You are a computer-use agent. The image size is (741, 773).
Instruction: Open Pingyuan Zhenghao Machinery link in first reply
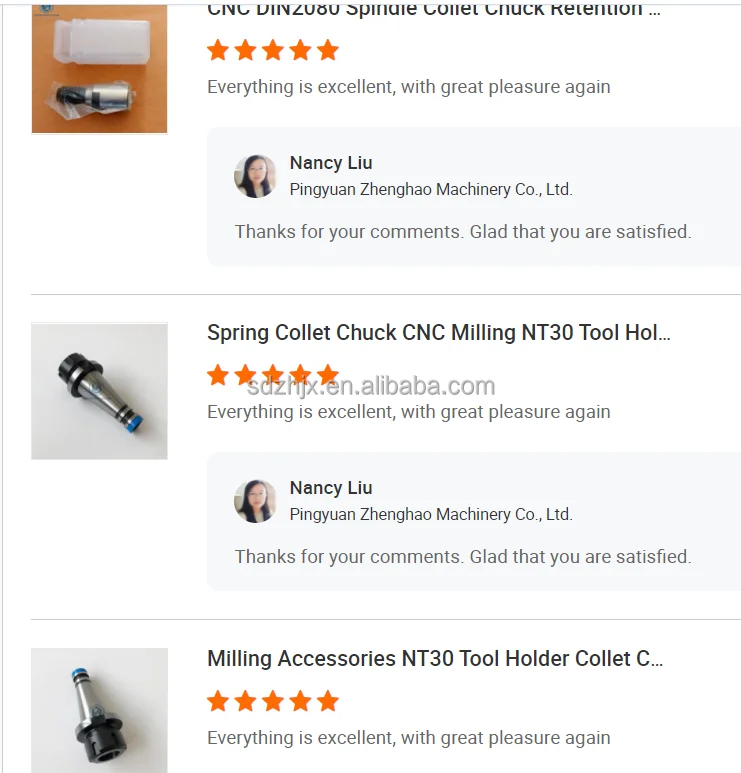431,189
